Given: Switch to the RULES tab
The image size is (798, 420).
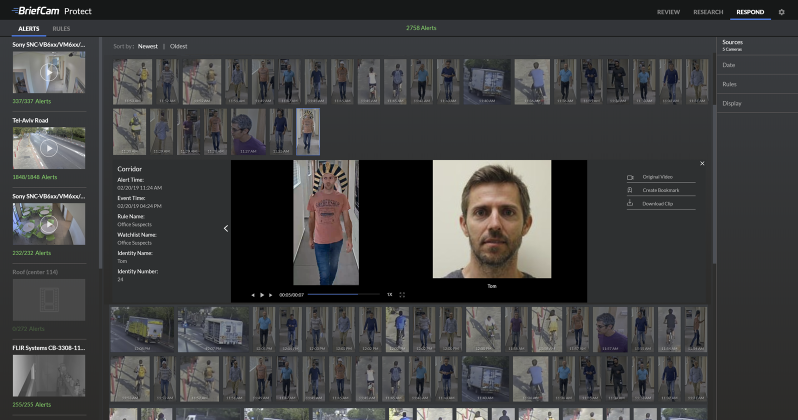Looking at the screenshot, I should (61, 29).
